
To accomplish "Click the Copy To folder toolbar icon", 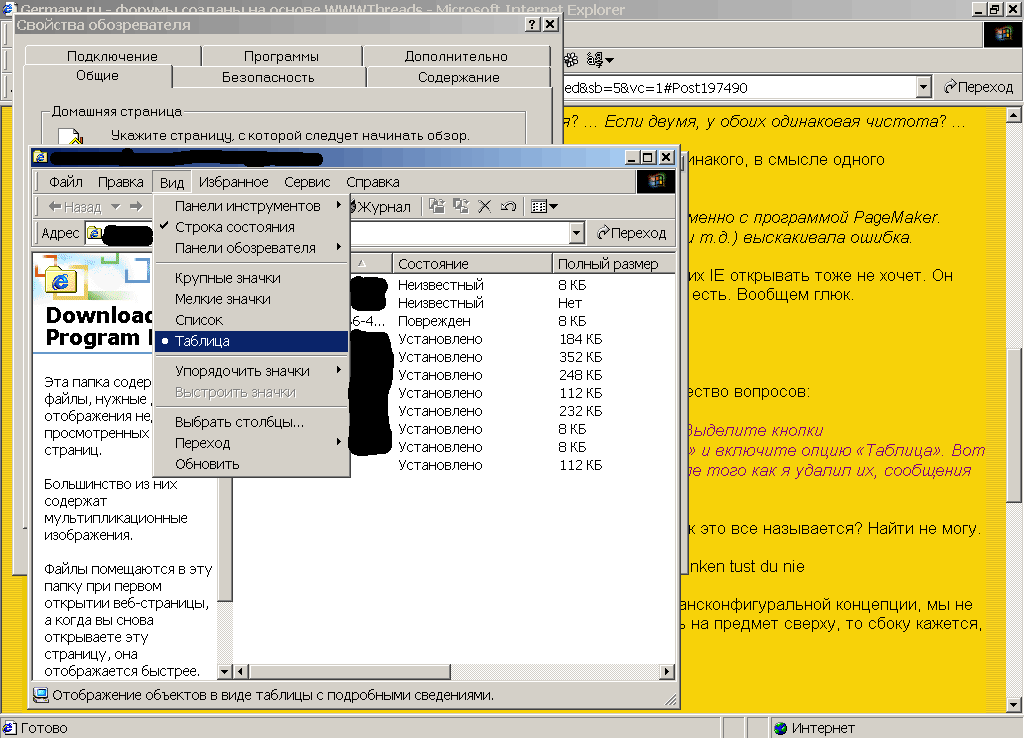I will pos(461,206).
